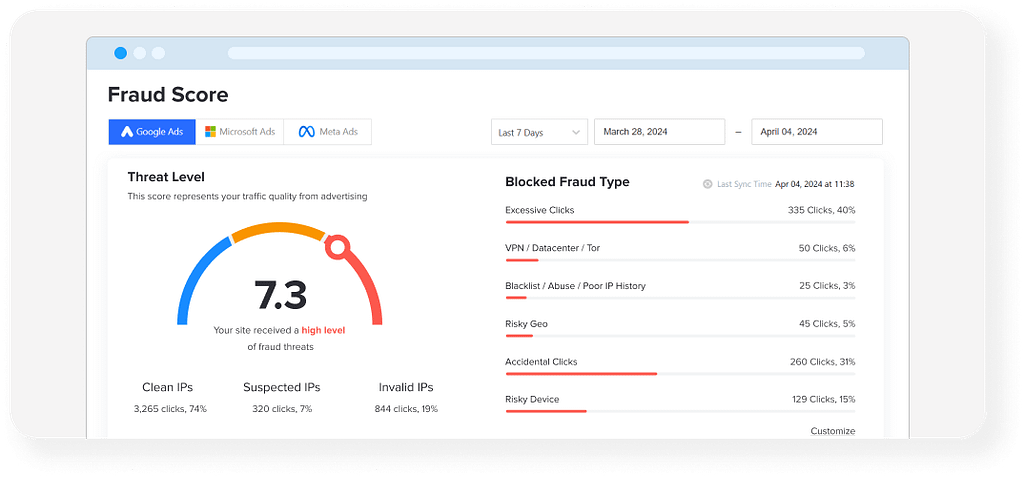Click the Risky Geo progress bar
This screenshot has height=477, width=1024.
tap(680, 336)
